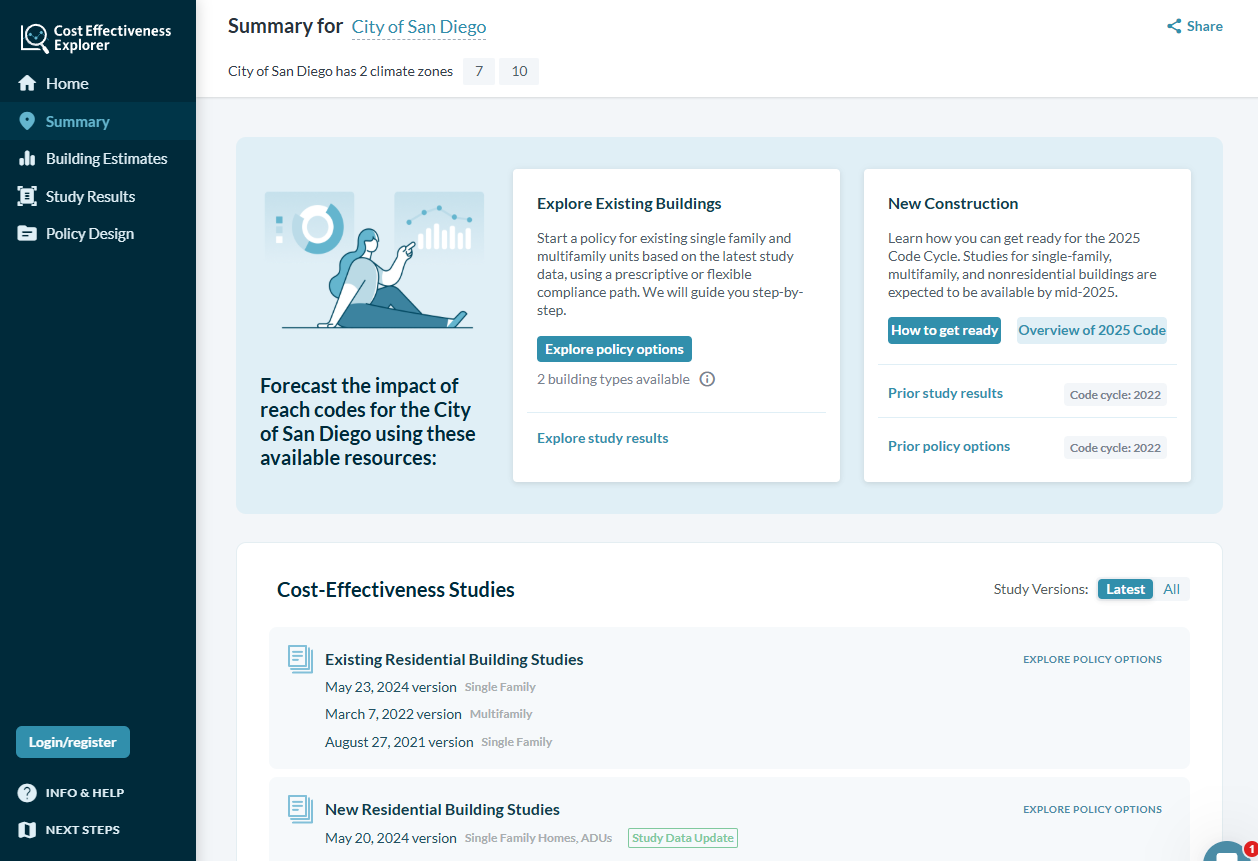Click the Login/register button

73,742
